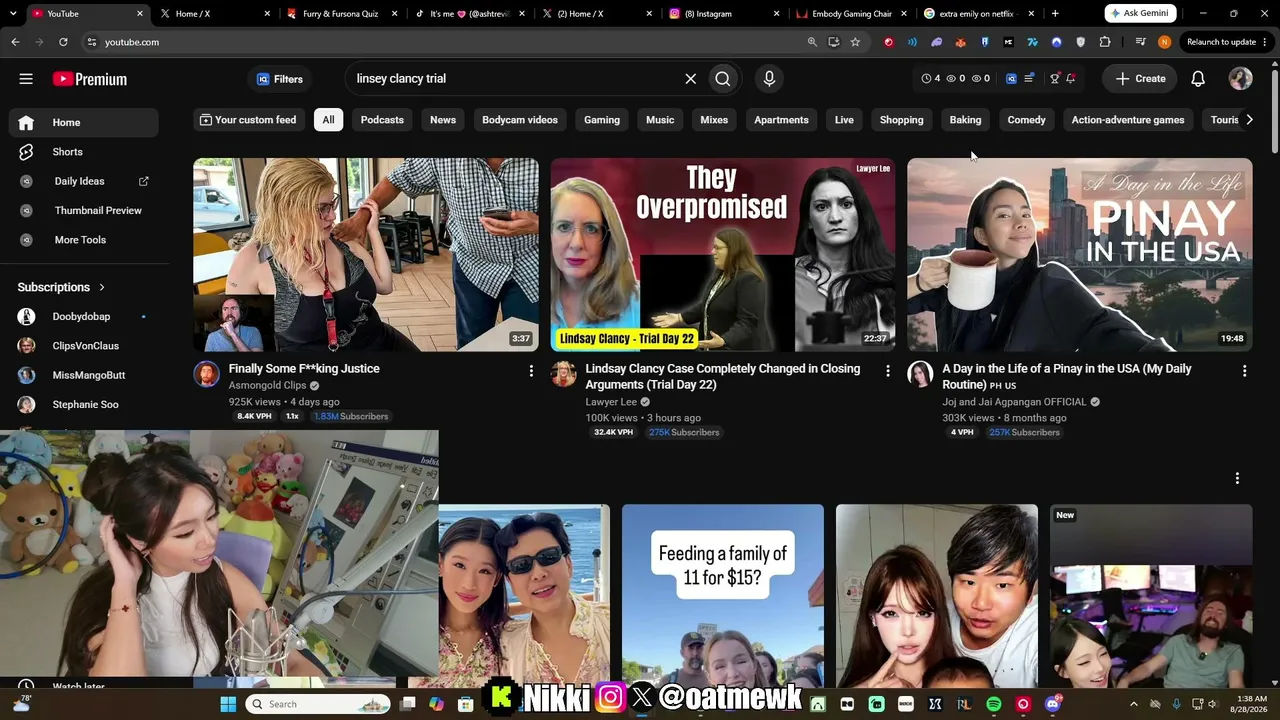Open the Windows Start menu
The width and height of the screenshot is (1280, 720).
[228, 704]
